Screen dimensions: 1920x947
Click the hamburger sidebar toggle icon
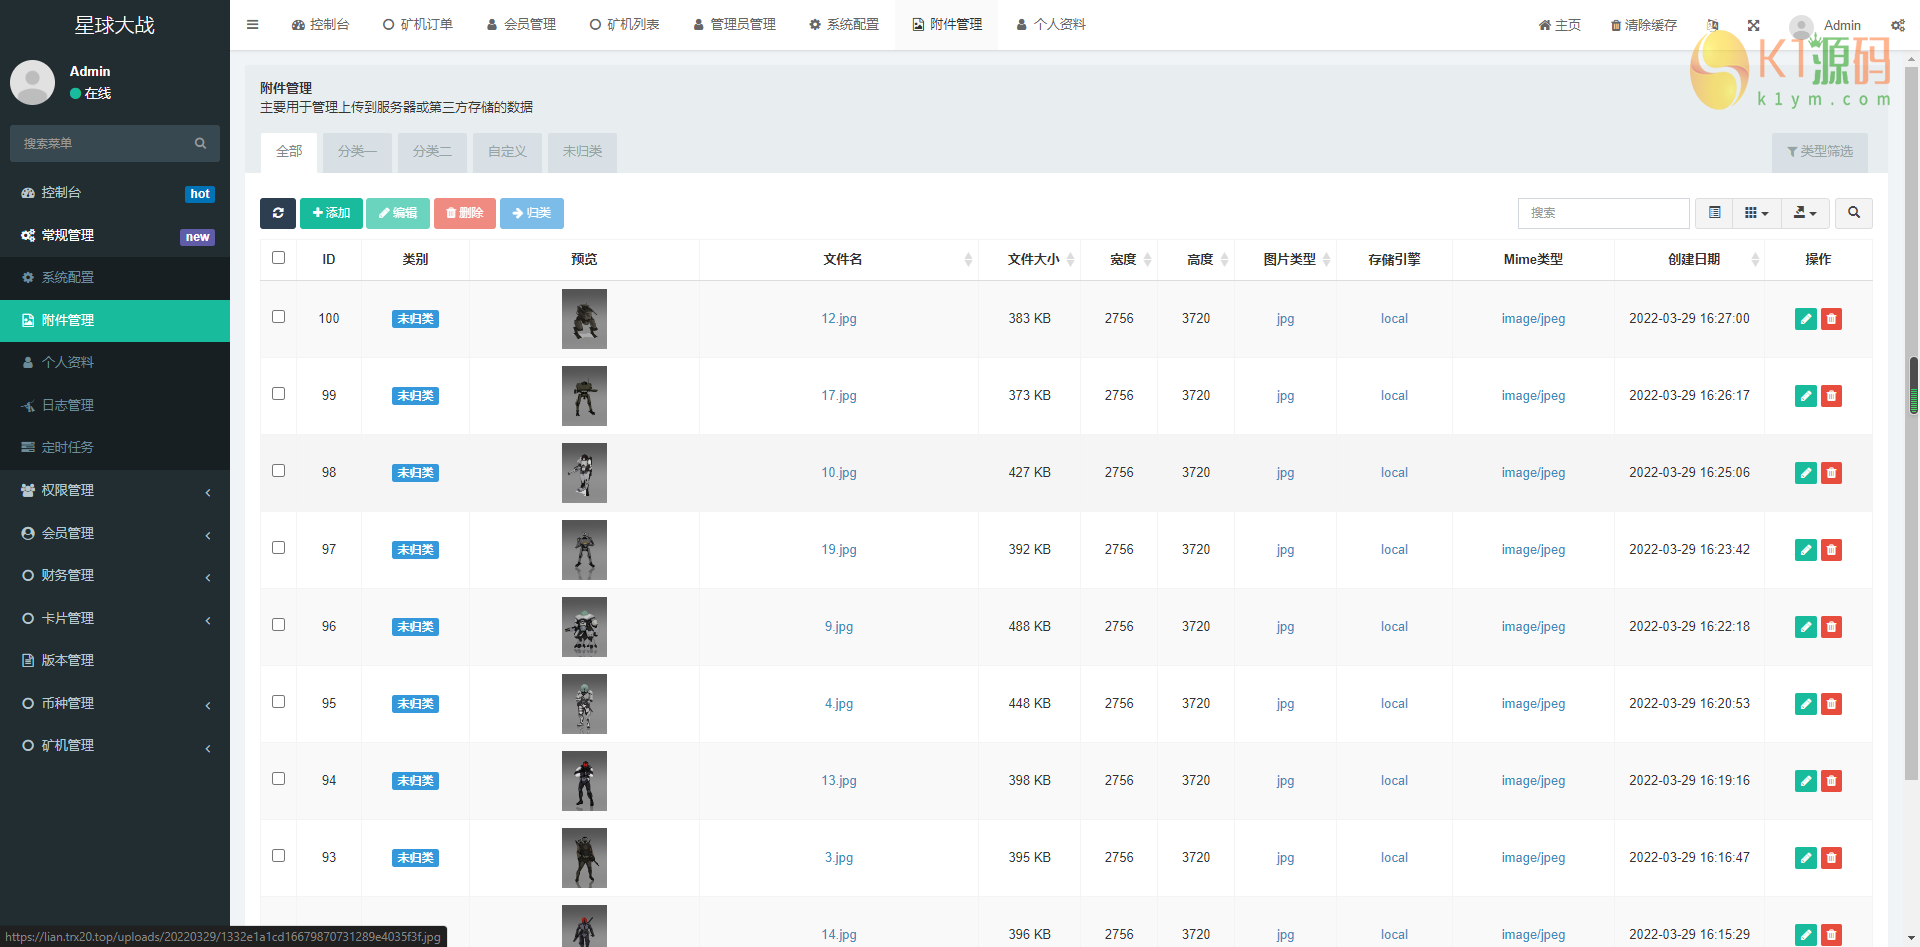point(253,25)
